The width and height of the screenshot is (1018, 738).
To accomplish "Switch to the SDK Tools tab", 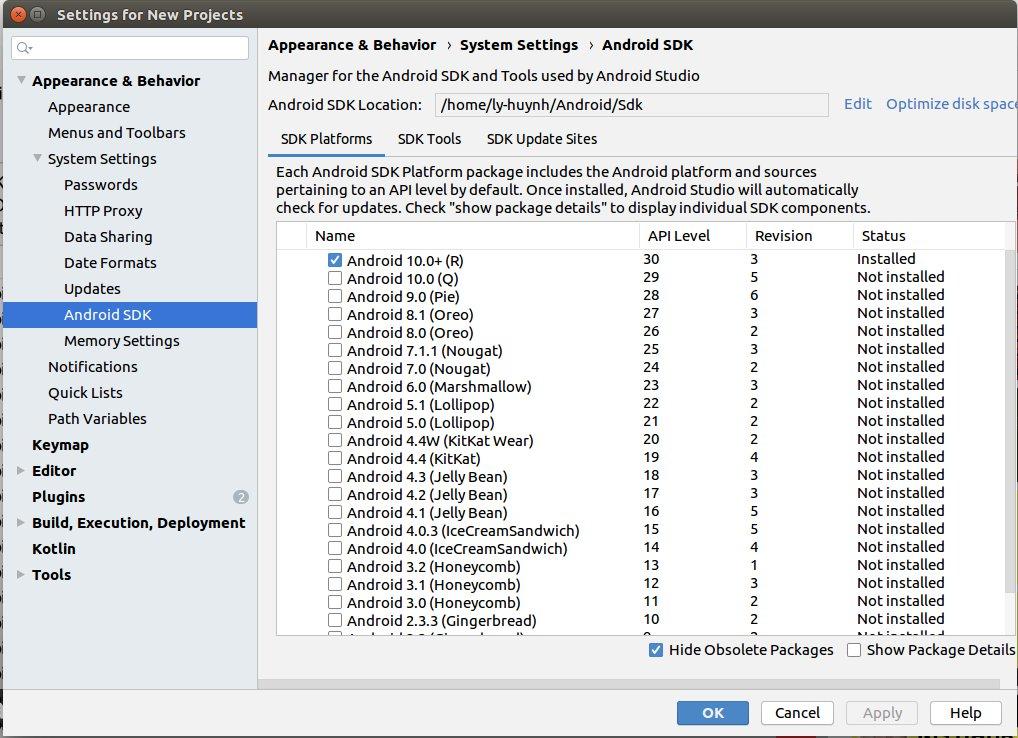I will point(429,139).
